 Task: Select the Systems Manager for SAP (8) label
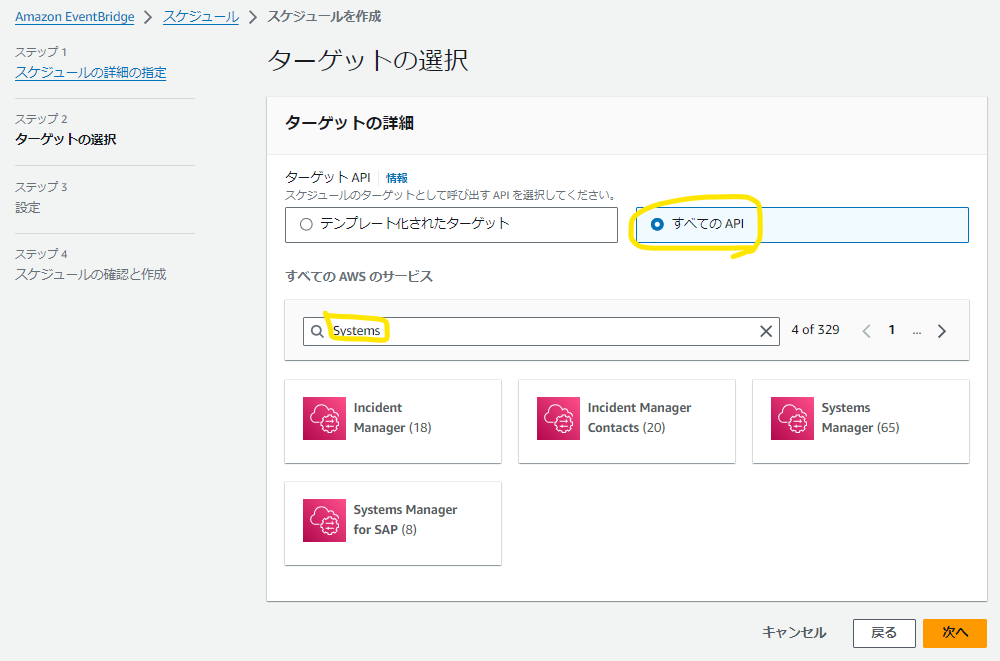coord(405,519)
